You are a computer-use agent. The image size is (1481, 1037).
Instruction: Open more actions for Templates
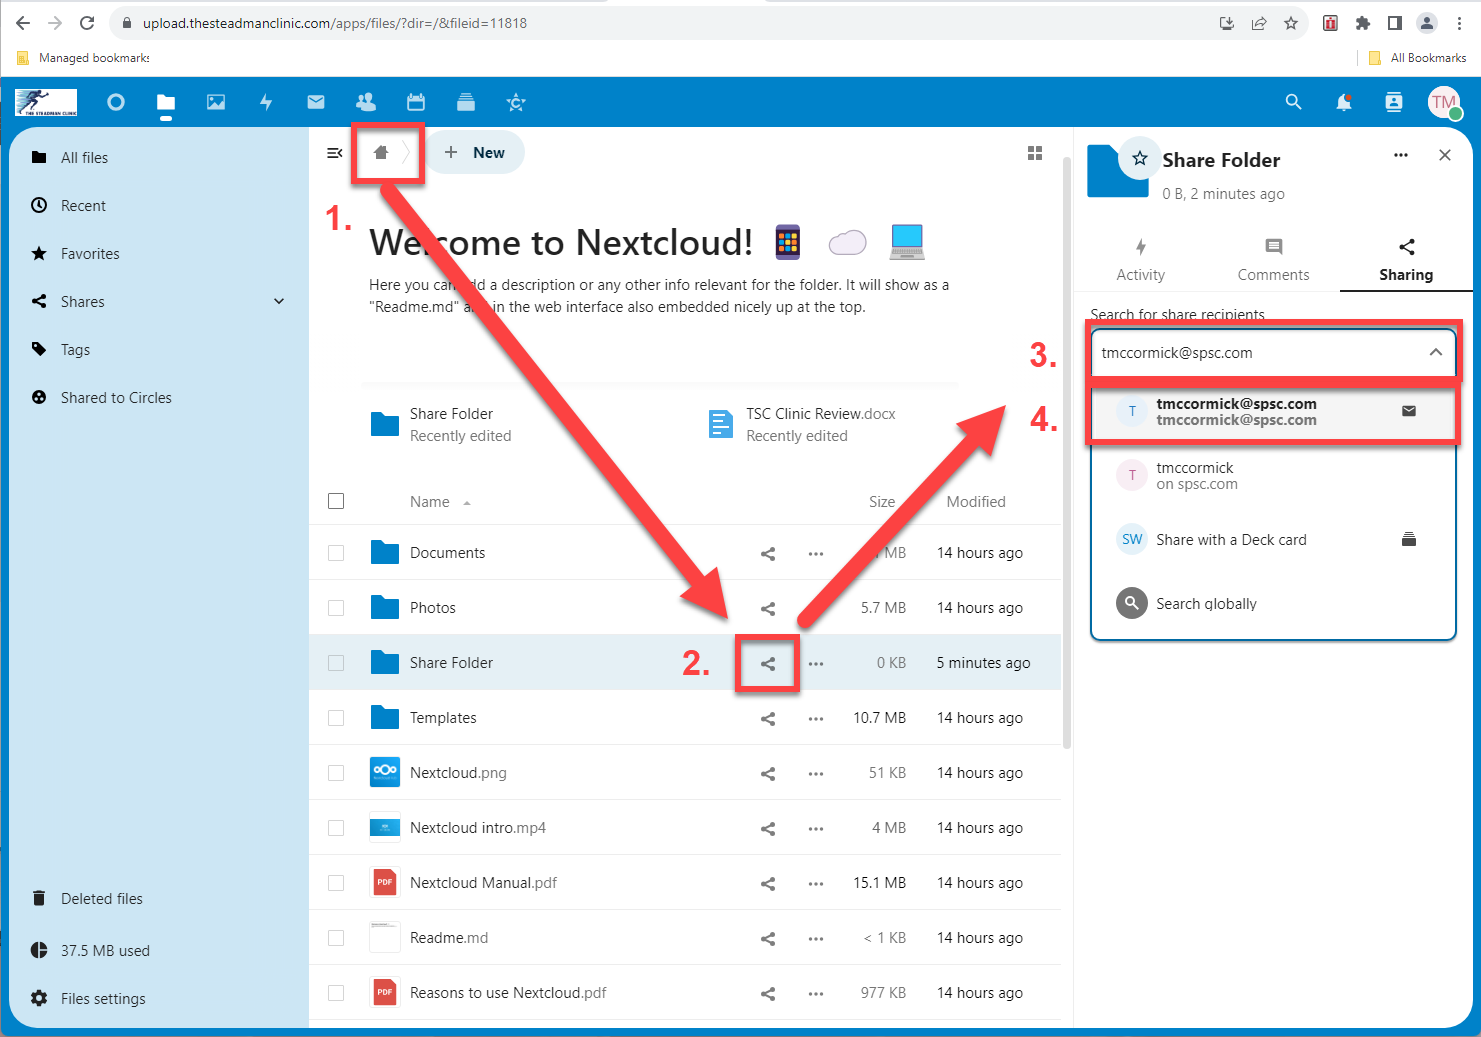[816, 718]
